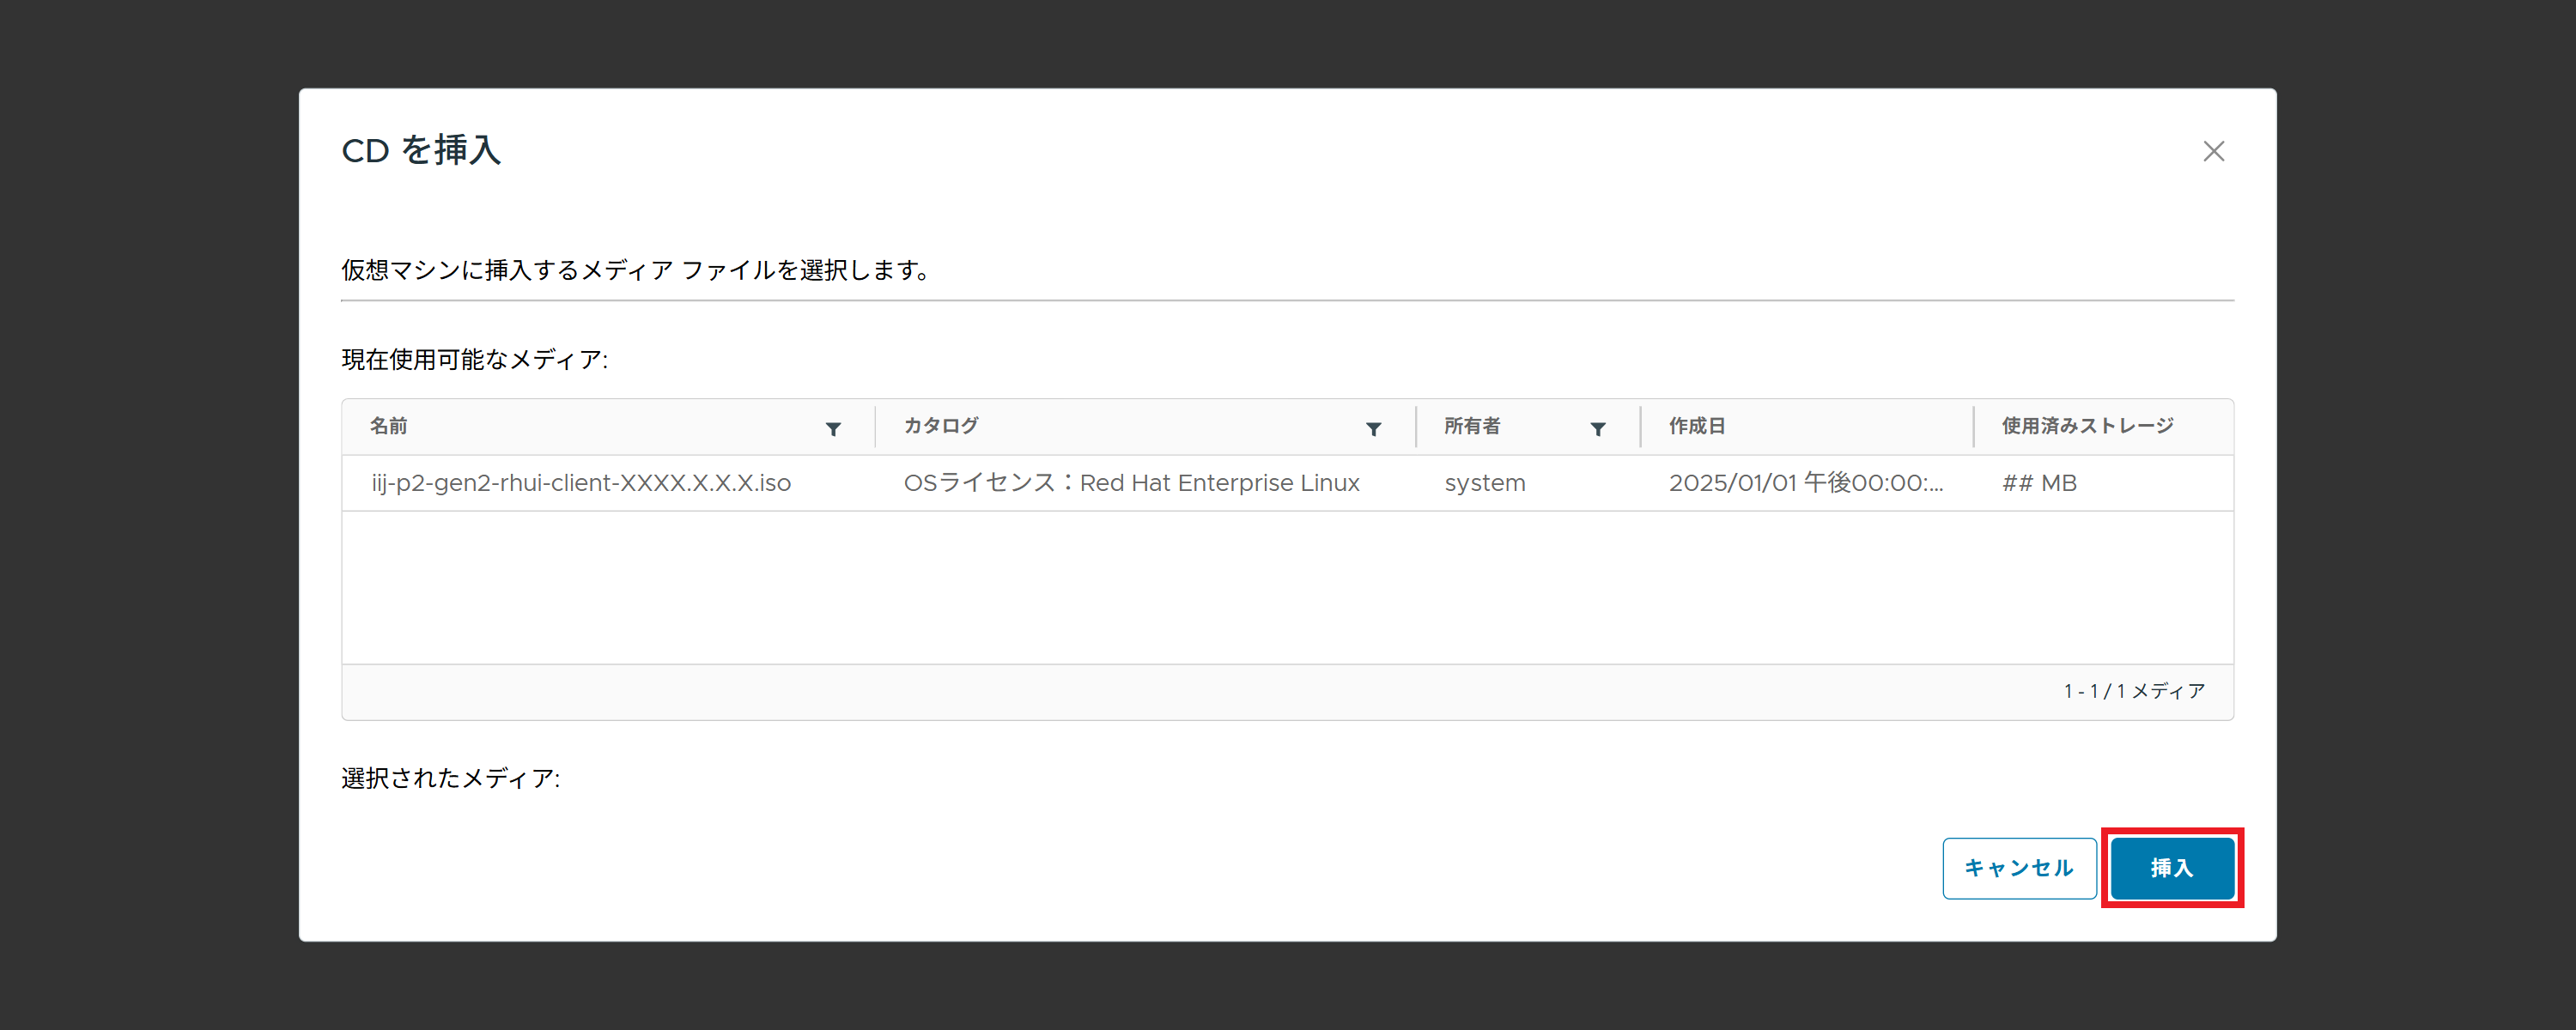This screenshot has width=2576, height=1030.
Task: Click the 選択されたメディア label
Action: [450, 778]
